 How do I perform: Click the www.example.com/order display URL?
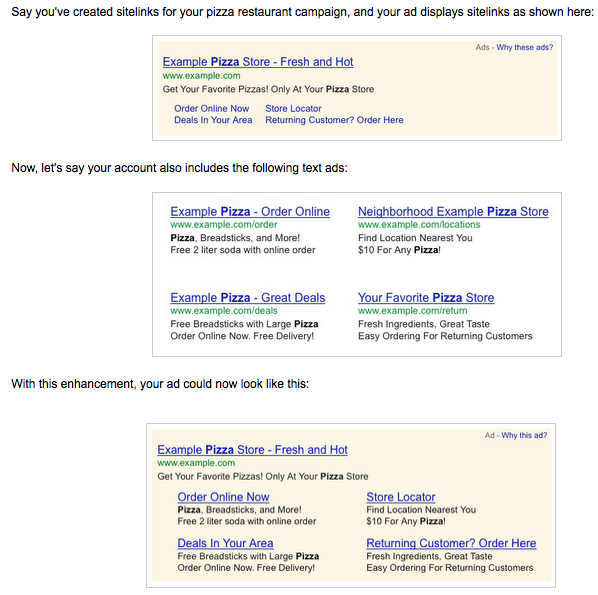[x=224, y=225]
